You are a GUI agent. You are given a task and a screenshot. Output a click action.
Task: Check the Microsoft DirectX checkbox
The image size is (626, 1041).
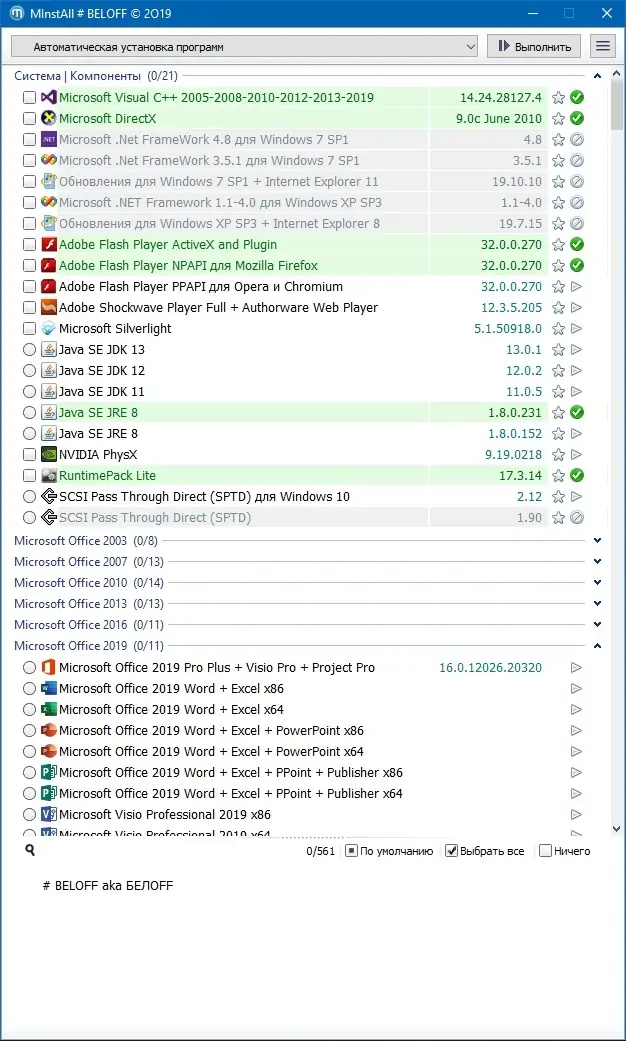pyautogui.click(x=29, y=119)
